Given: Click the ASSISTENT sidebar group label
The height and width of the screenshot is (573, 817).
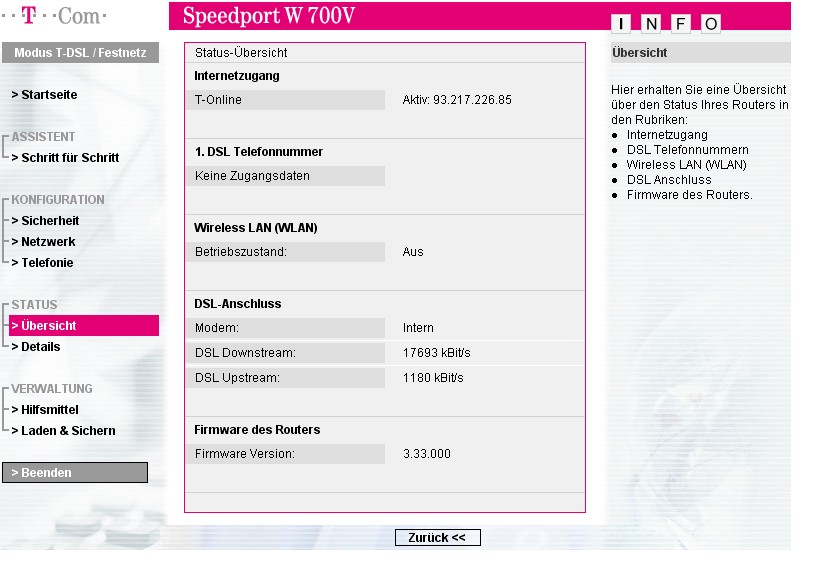Looking at the screenshot, I should coord(43,137).
